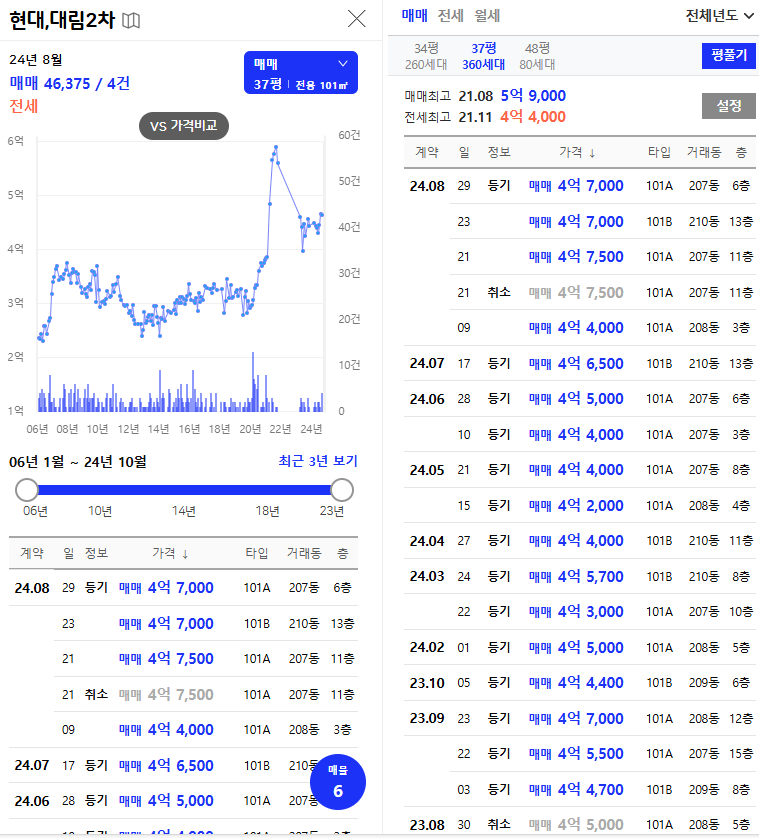This screenshot has width=759, height=838.
Task: Select right-table row 23.09 23 4억 7,000 12층
Action: point(580,718)
